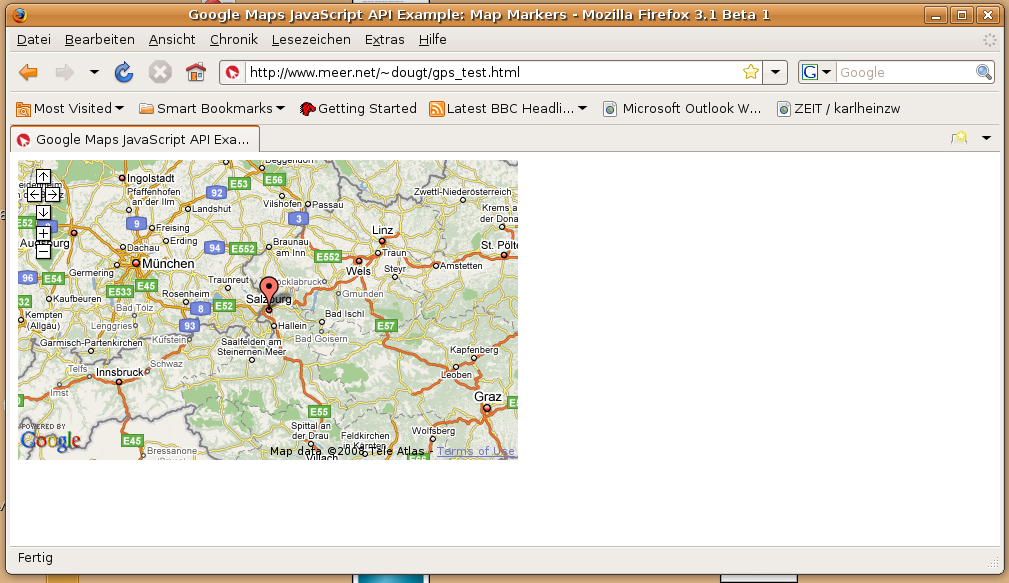The height and width of the screenshot is (583, 1009).
Task: Click the site identity icon in address bar
Action: coord(233,72)
